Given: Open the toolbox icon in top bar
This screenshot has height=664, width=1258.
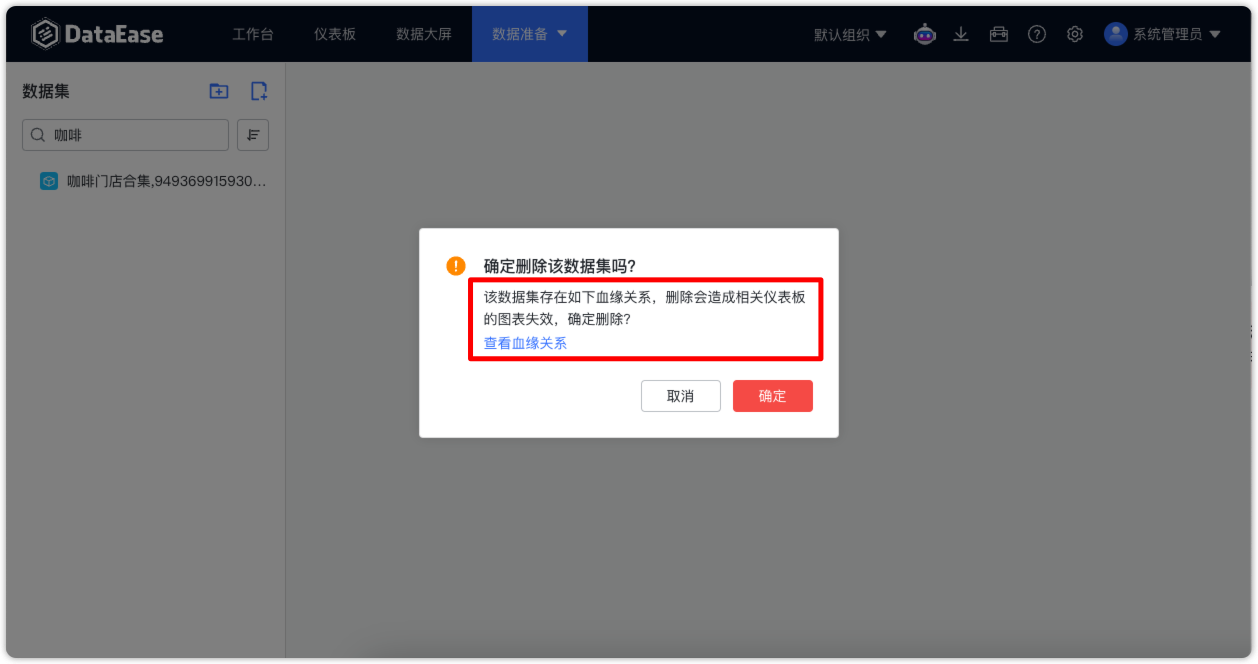Looking at the screenshot, I should point(999,33).
